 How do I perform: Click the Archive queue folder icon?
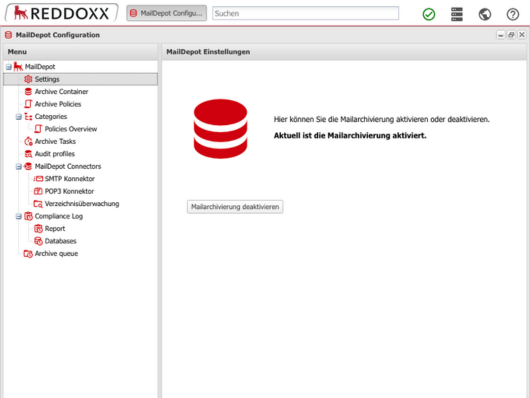pos(28,254)
